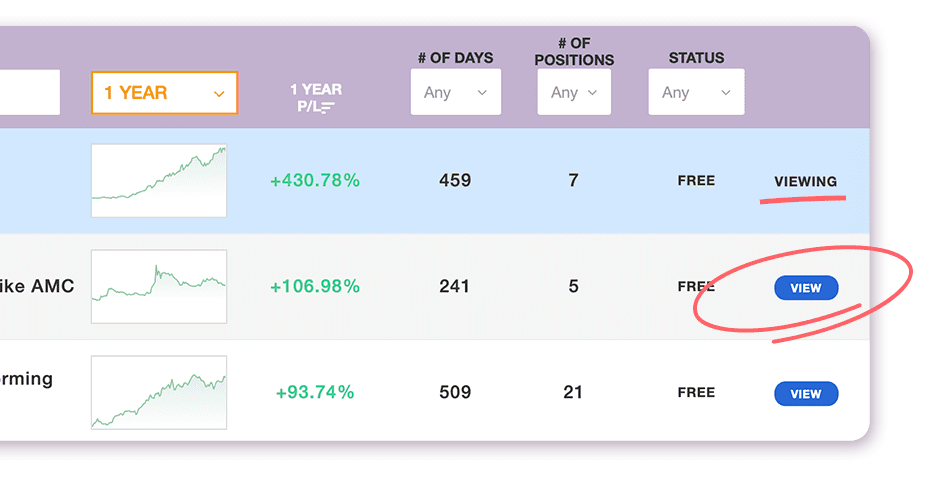Image resolution: width=930 pixels, height=477 pixels.
Task: Click the white search field at top left
Action: 29,92
